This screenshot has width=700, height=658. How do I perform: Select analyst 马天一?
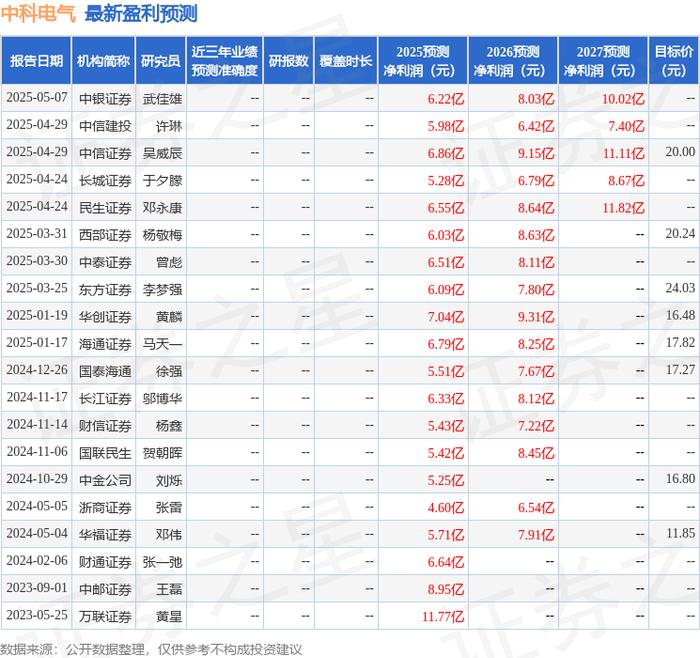click(x=162, y=344)
